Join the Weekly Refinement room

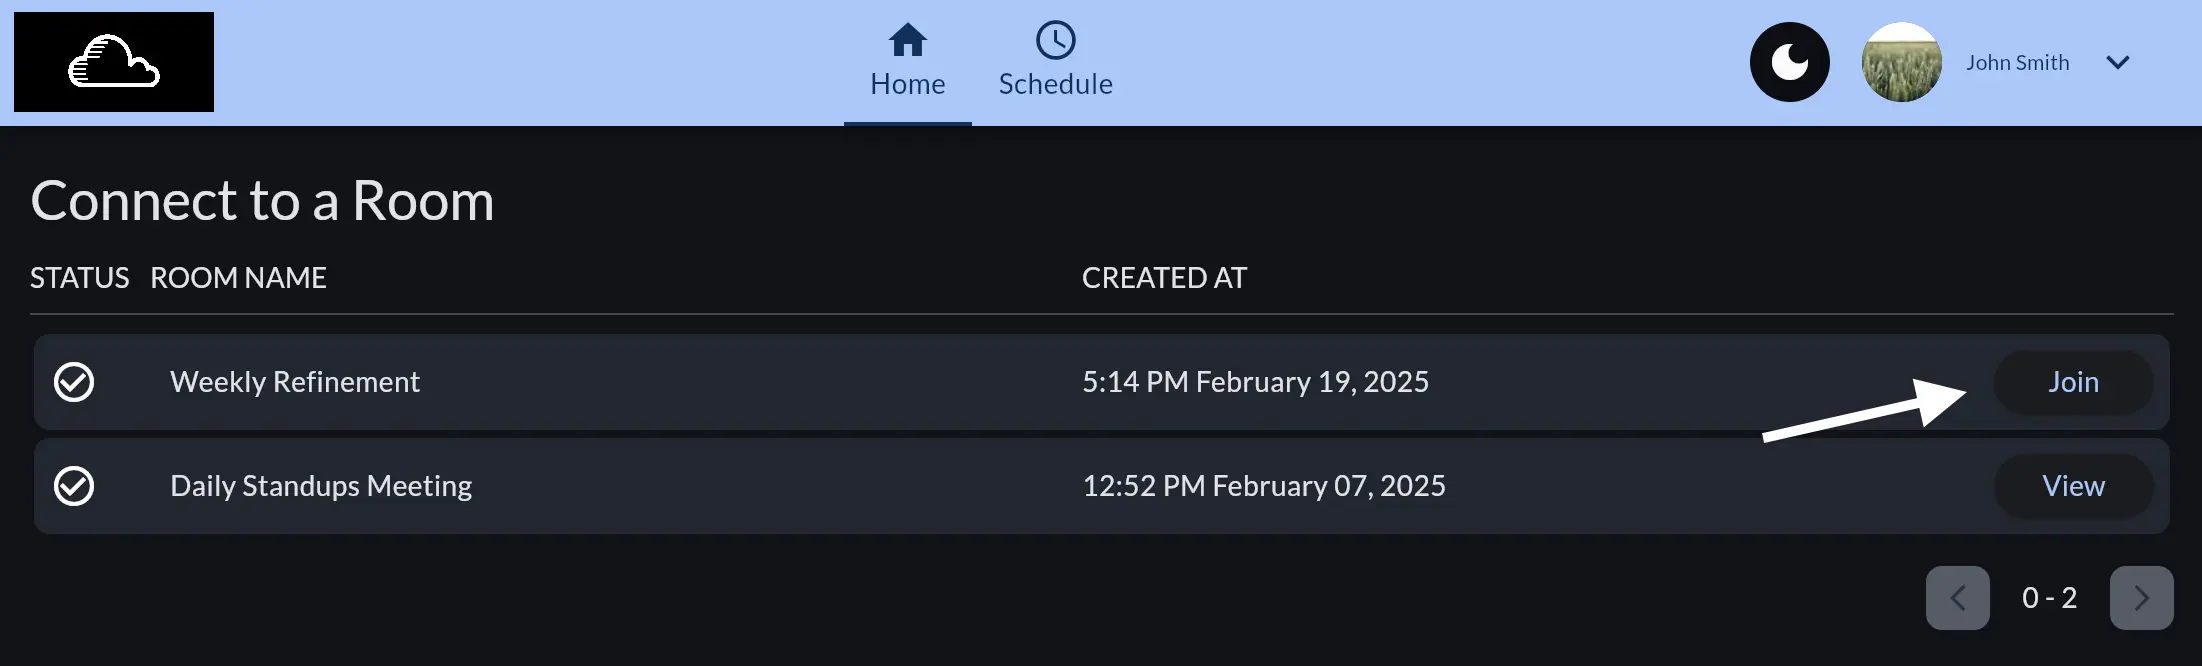[2074, 382]
